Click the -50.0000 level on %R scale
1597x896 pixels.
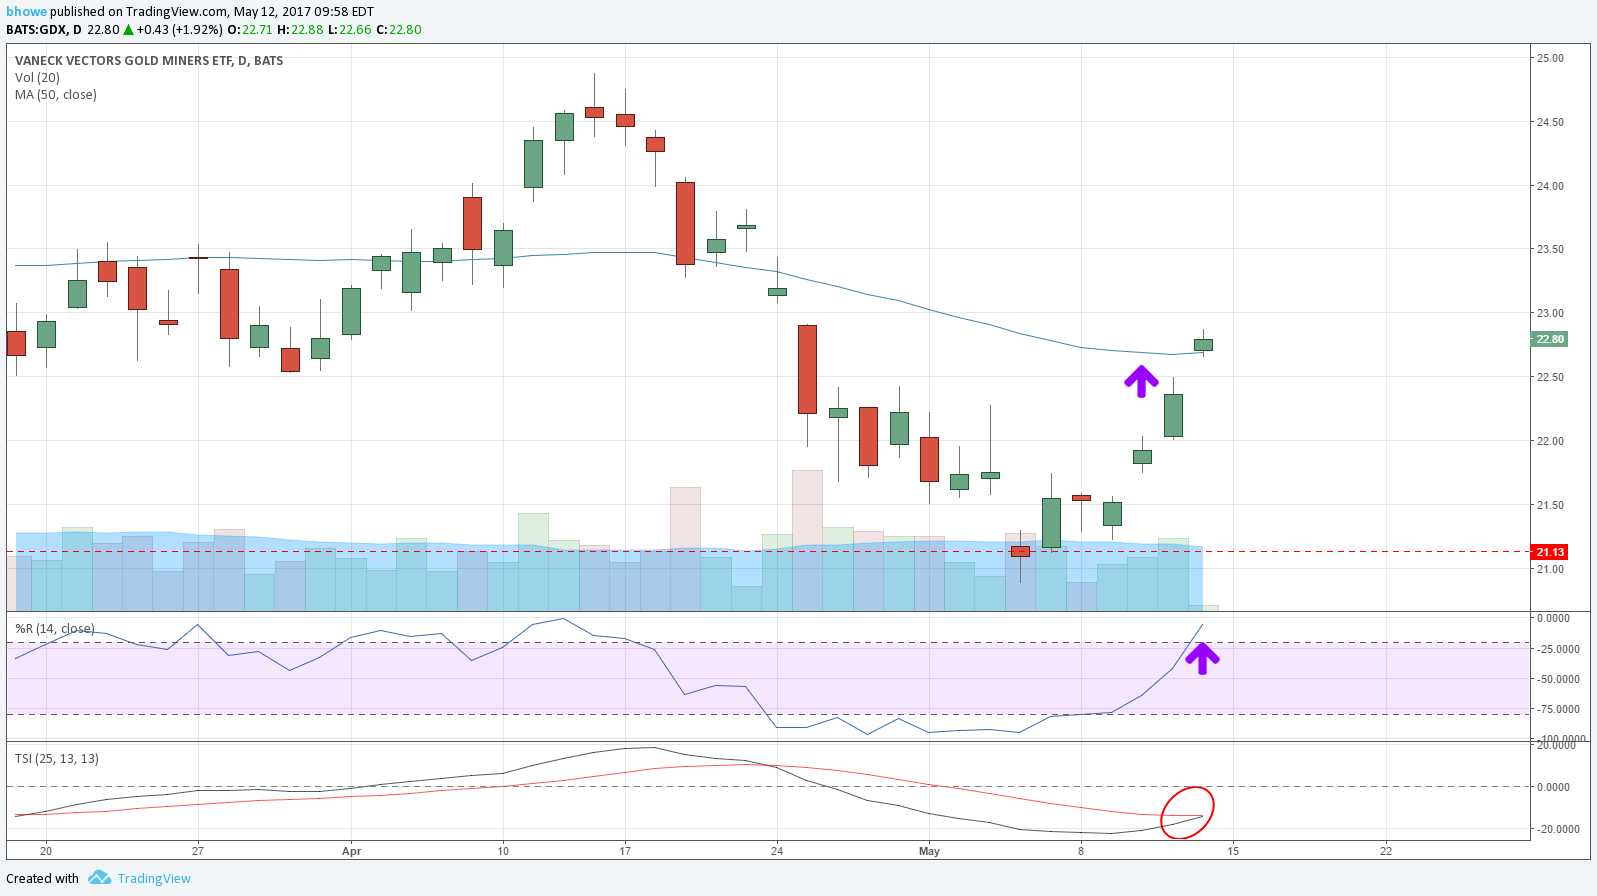coord(1557,679)
